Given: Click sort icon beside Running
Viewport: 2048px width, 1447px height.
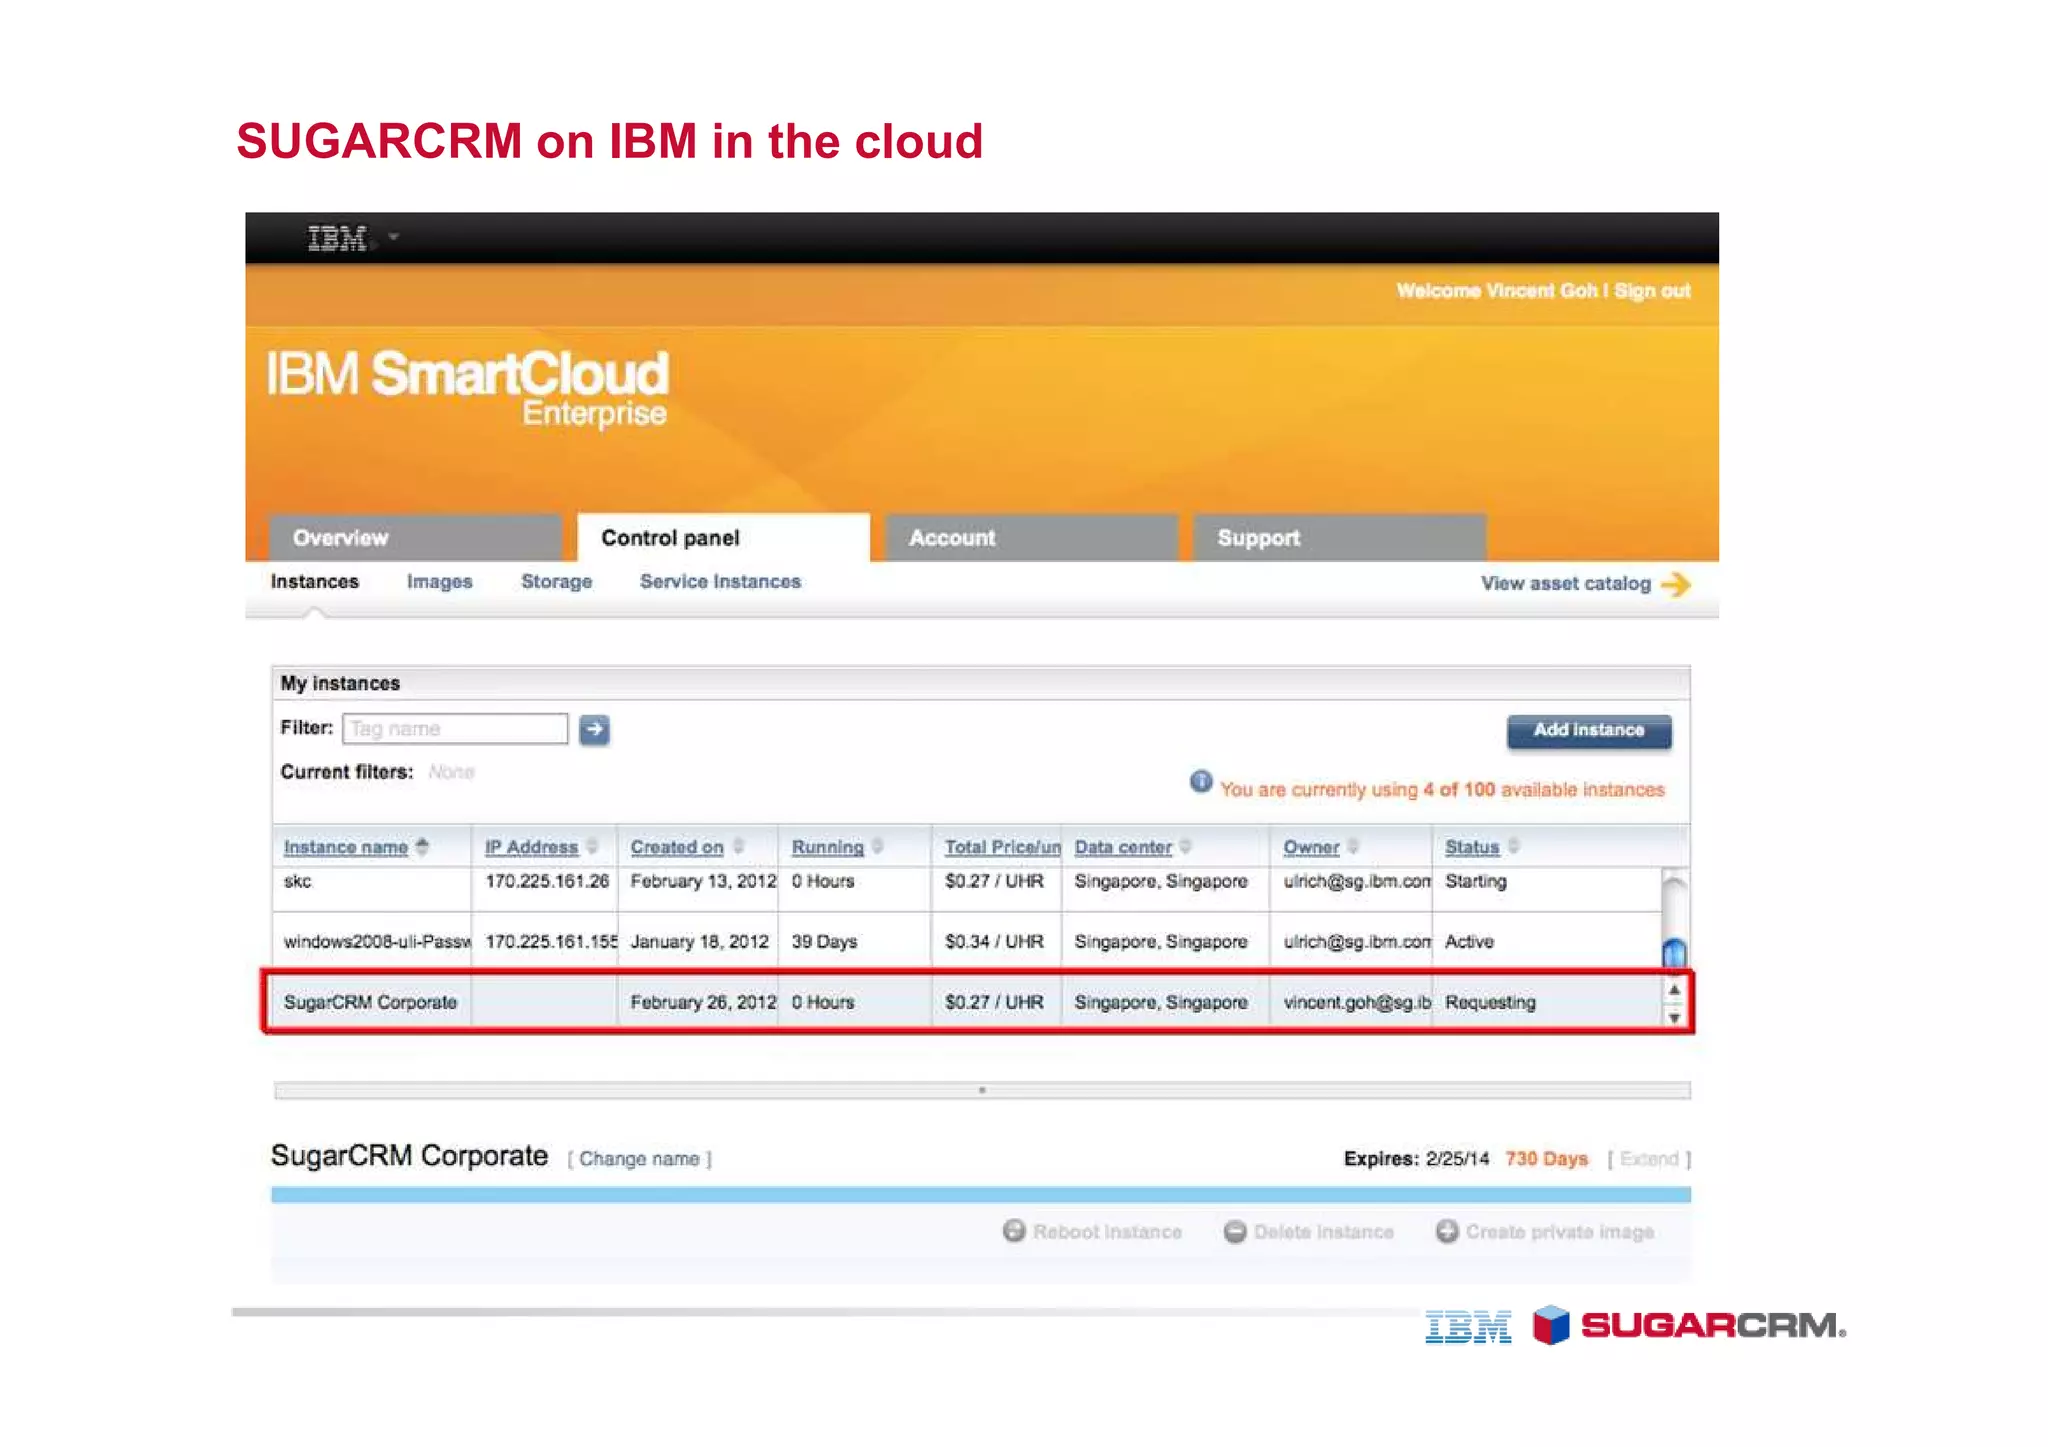Looking at the screenshot, I should 877,847.
